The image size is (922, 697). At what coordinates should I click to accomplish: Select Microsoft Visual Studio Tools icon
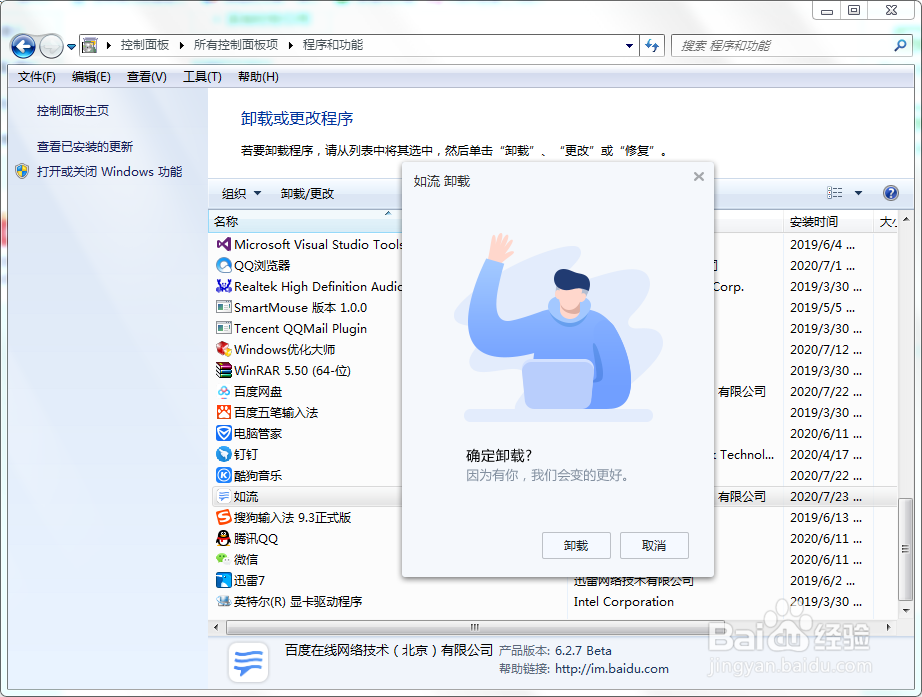point(223,244)
